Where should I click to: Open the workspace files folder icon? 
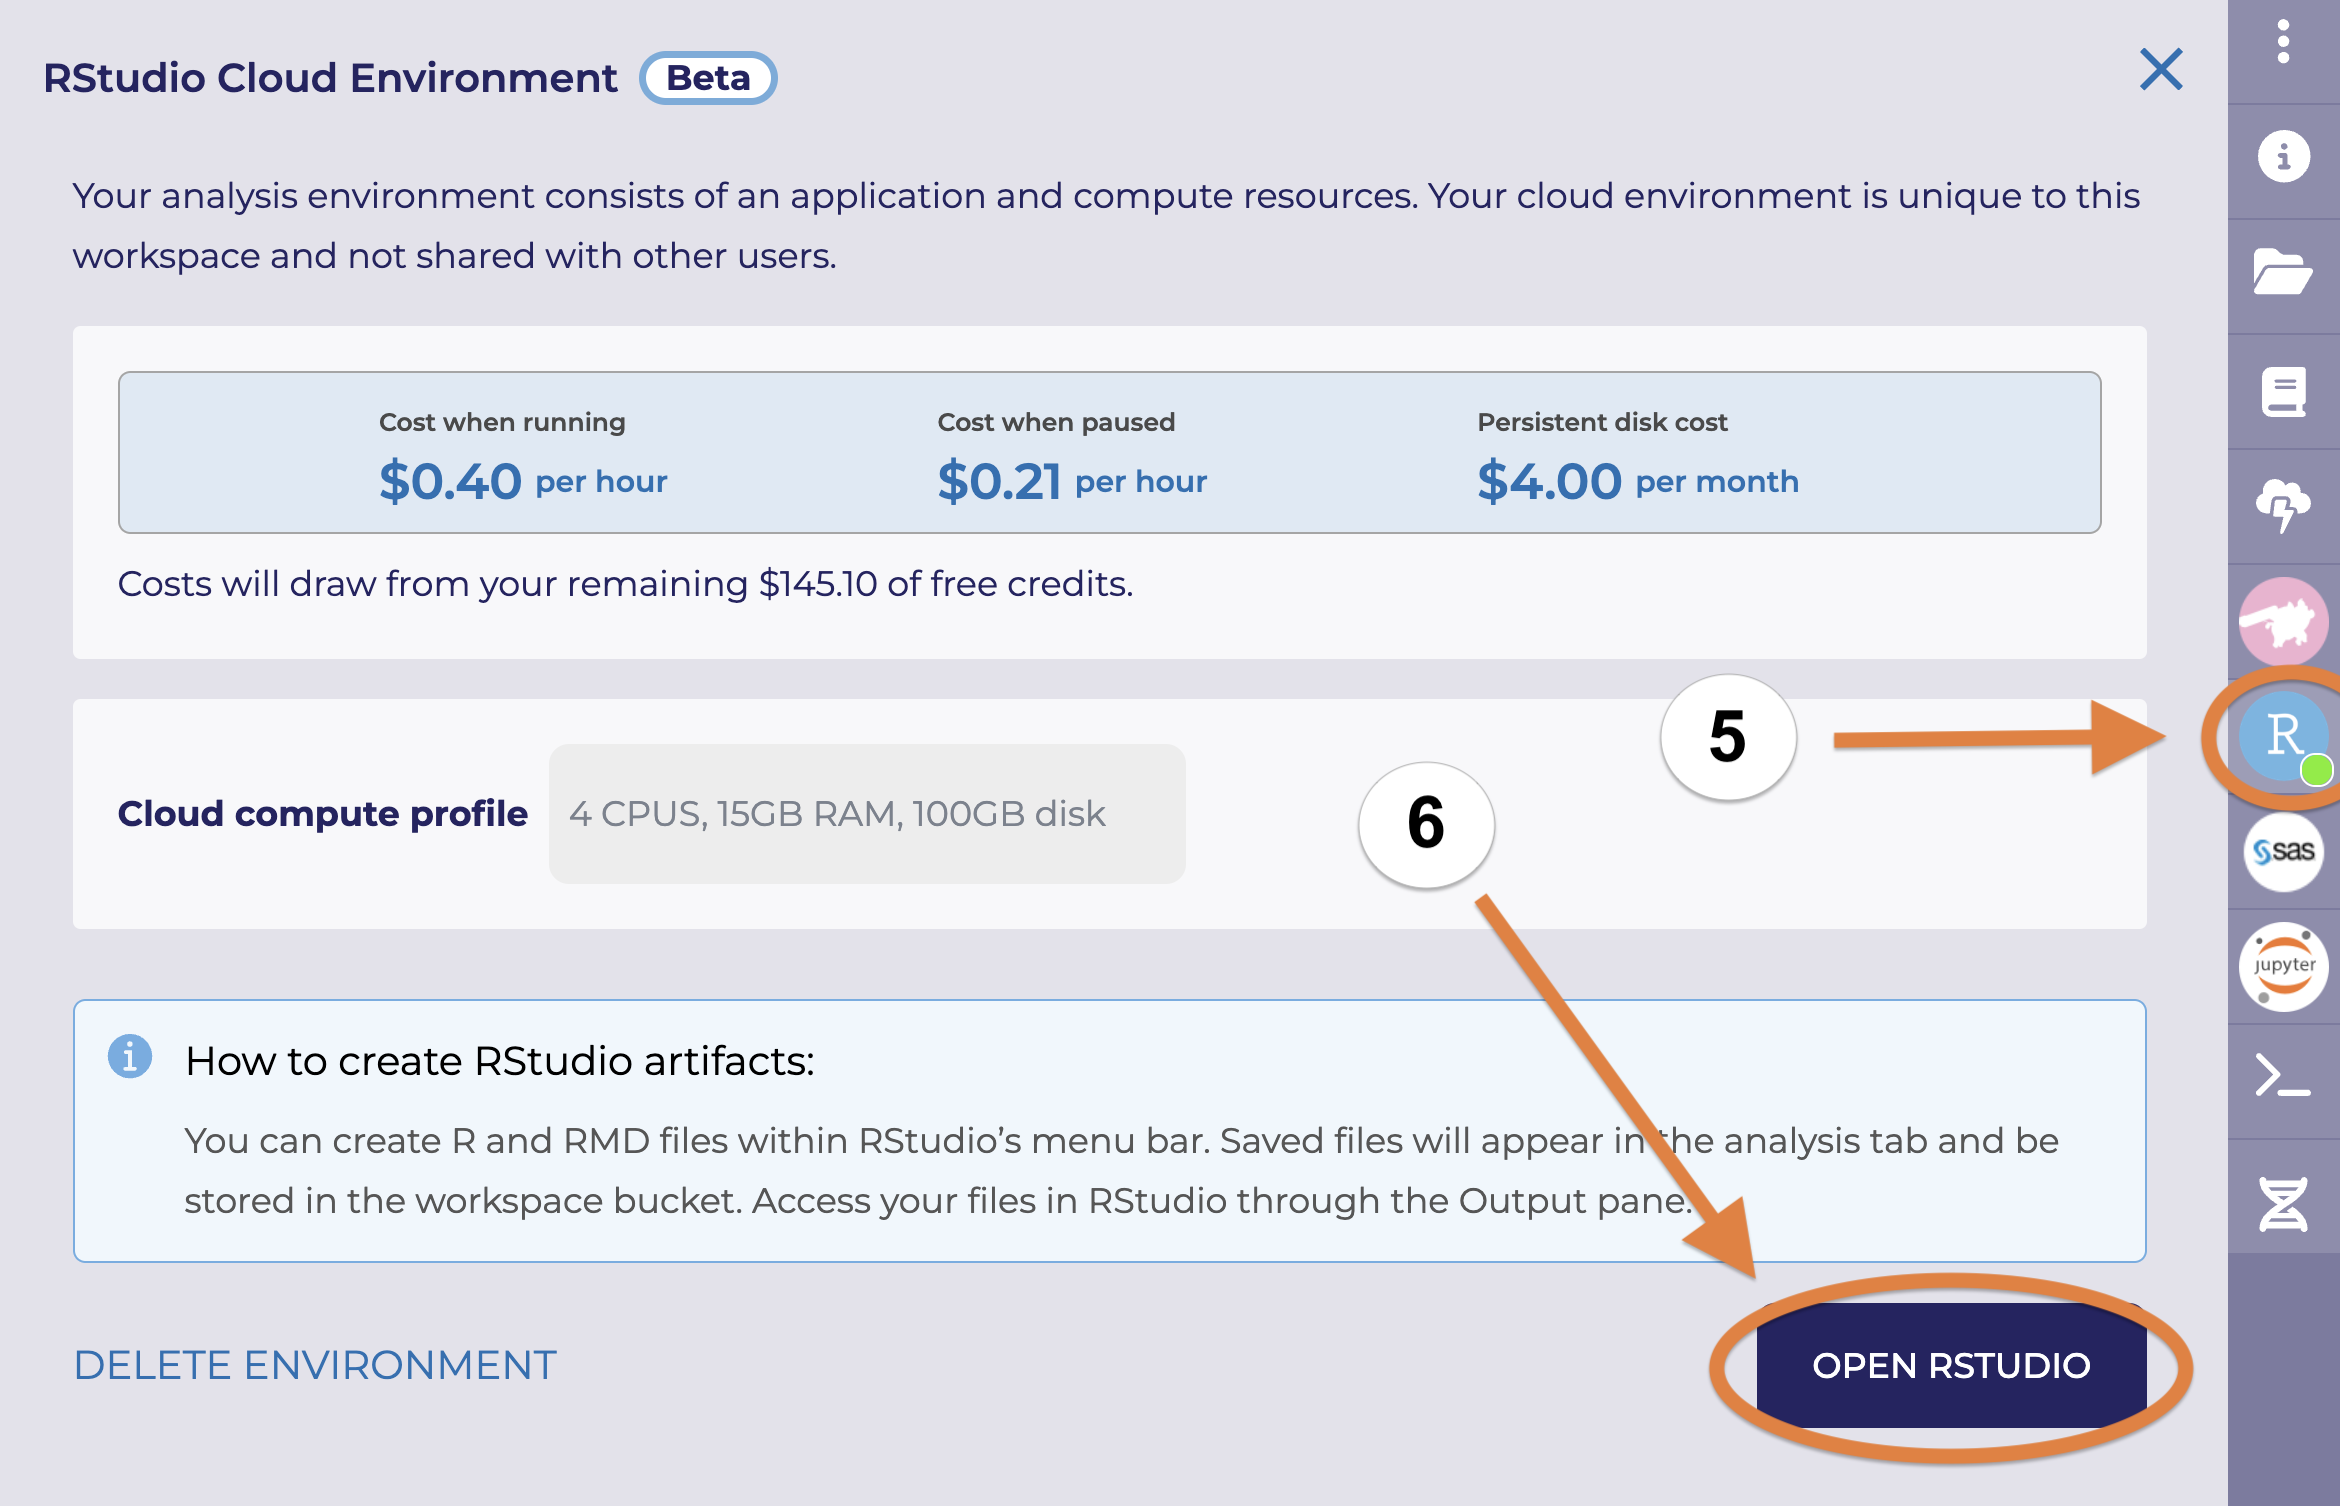tap(2284, 272)
